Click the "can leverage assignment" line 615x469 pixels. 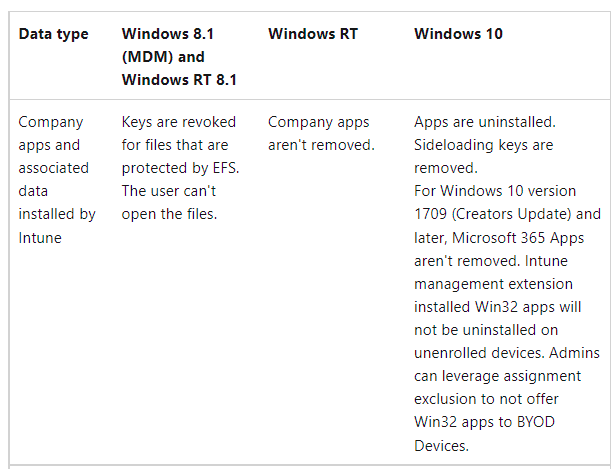coord(497,376)
